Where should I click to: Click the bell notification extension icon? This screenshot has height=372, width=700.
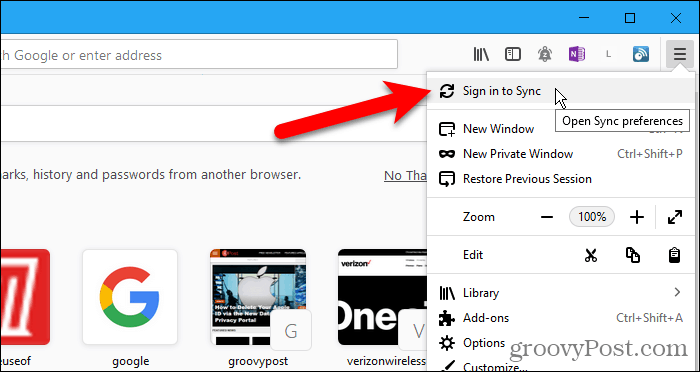tap(545, 54)
